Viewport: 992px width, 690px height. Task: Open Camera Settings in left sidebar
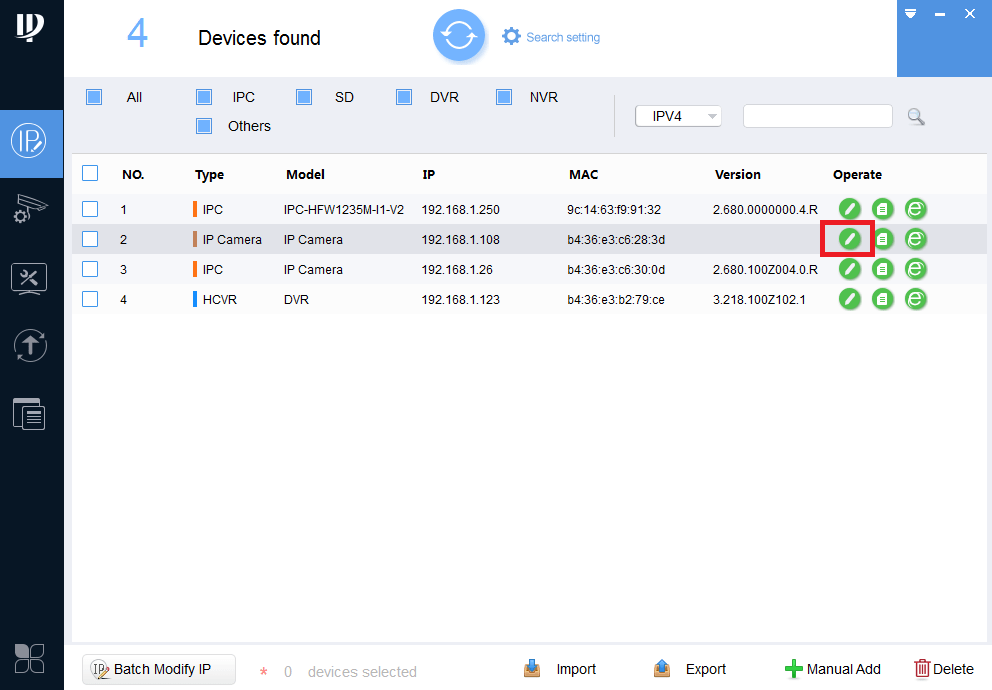[x=30, y=211]
